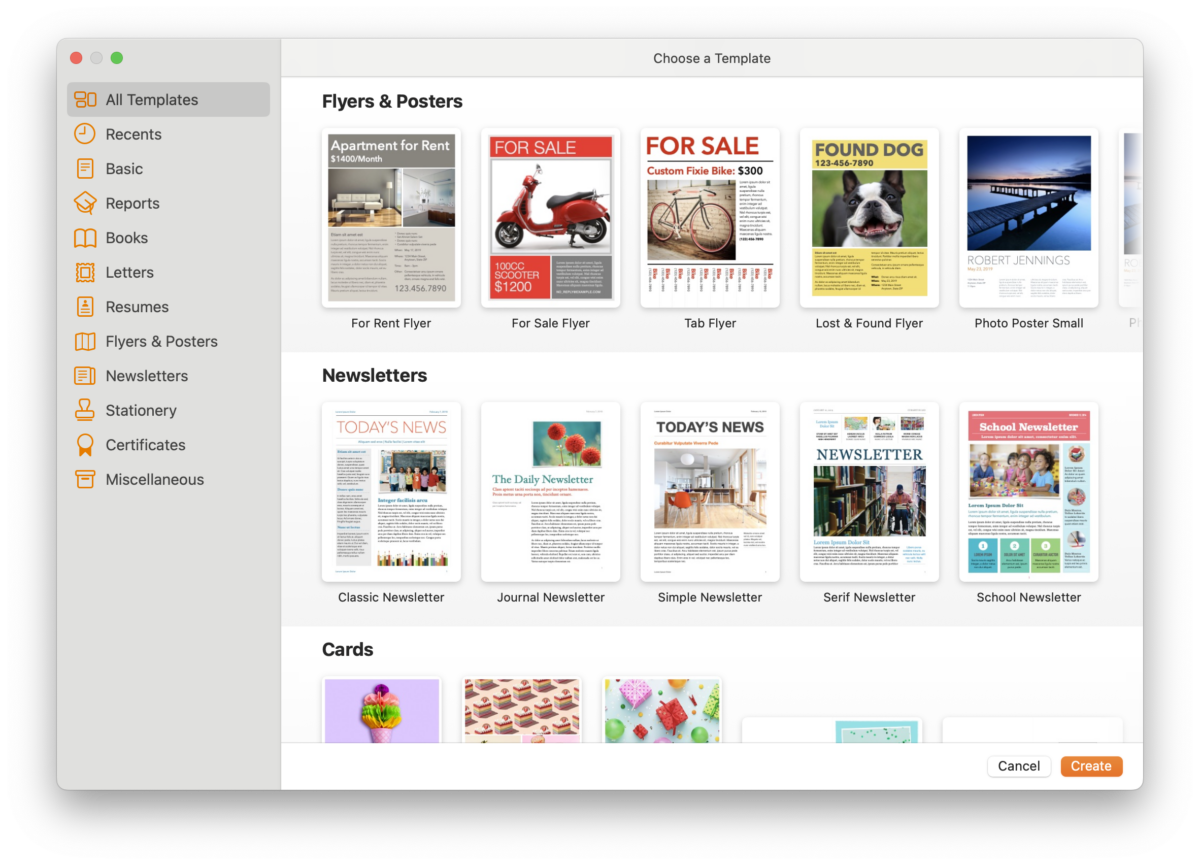Open the Newsletters sidebar category
1200x865 pixels.
[x=147, y=375]
